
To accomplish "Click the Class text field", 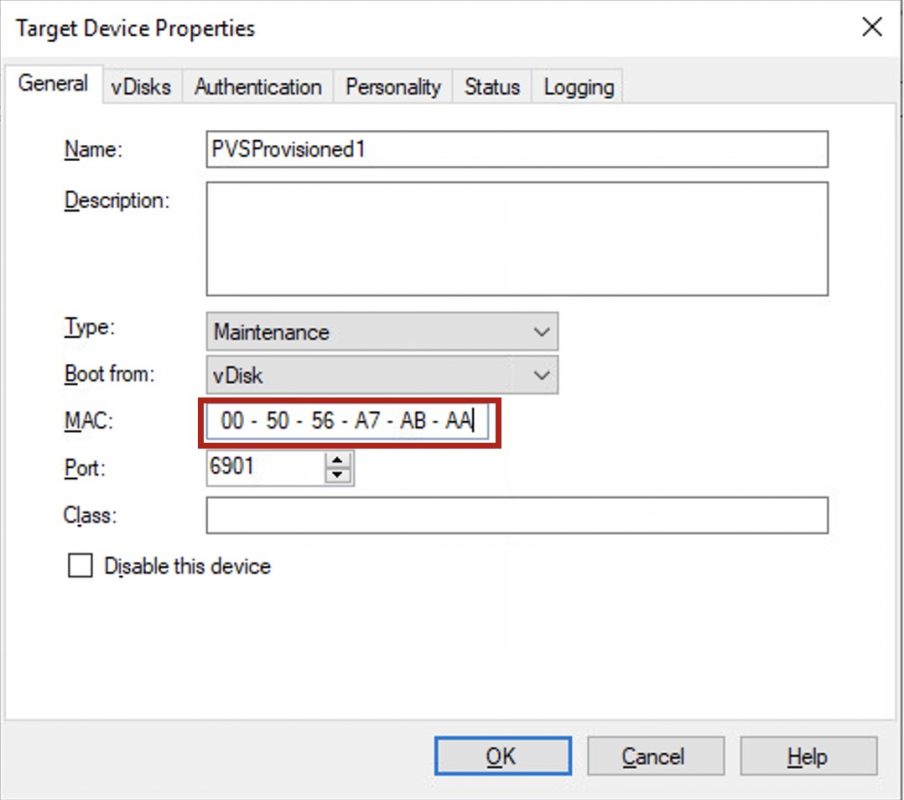I will (x=516, y=515).
